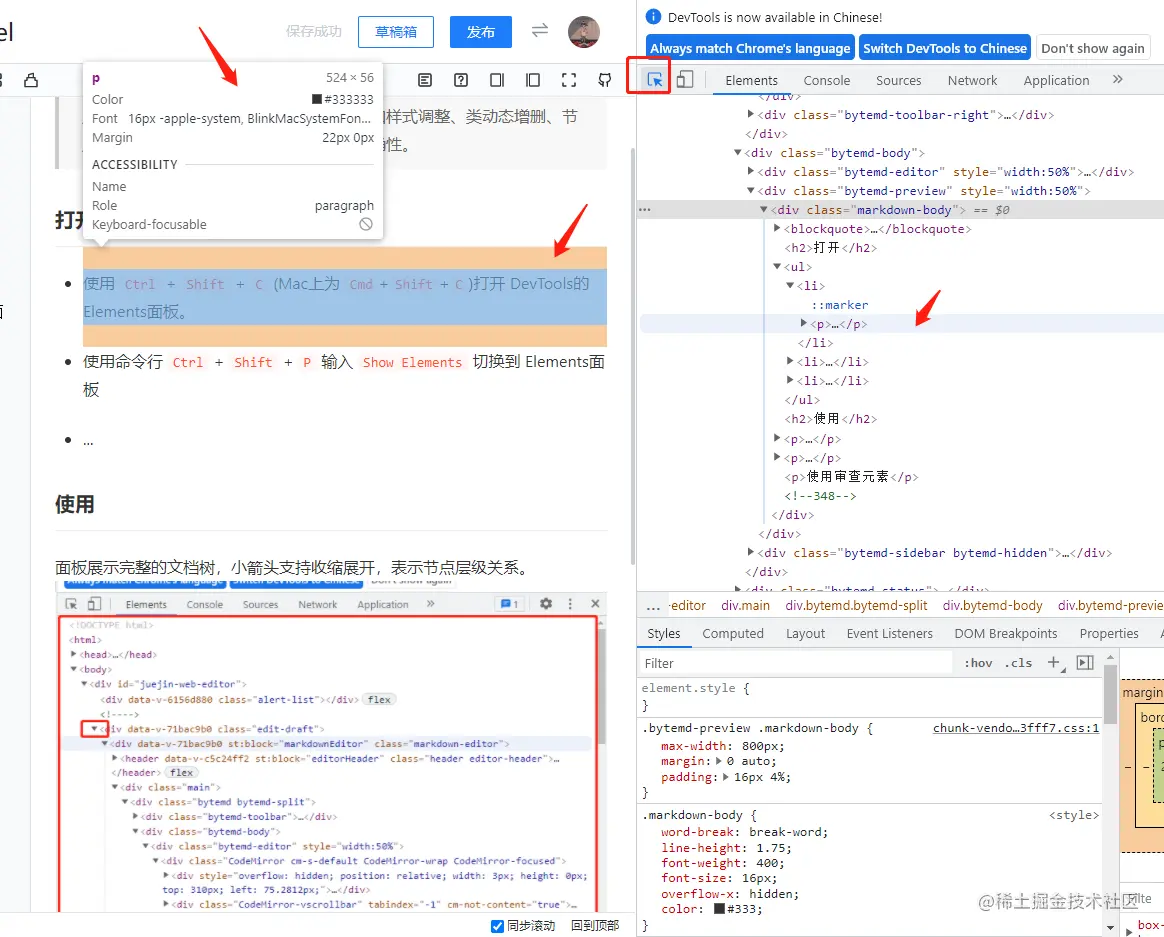The image size is (1164, 937).
Task: Click the #333 color swatch in styles
Action: (x=719, y=909)
